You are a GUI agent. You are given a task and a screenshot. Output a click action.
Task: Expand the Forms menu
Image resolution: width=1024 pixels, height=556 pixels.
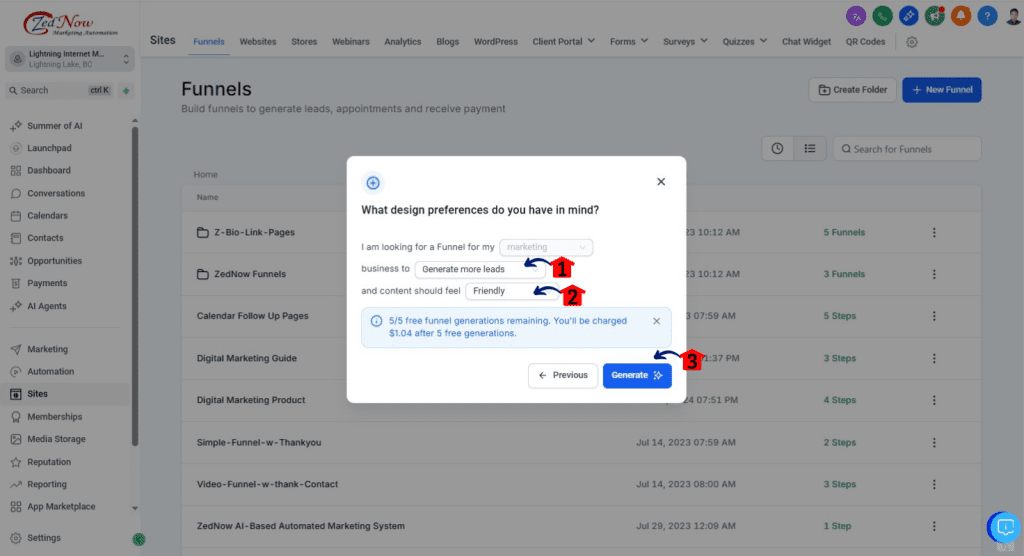(x=629, y=41)
